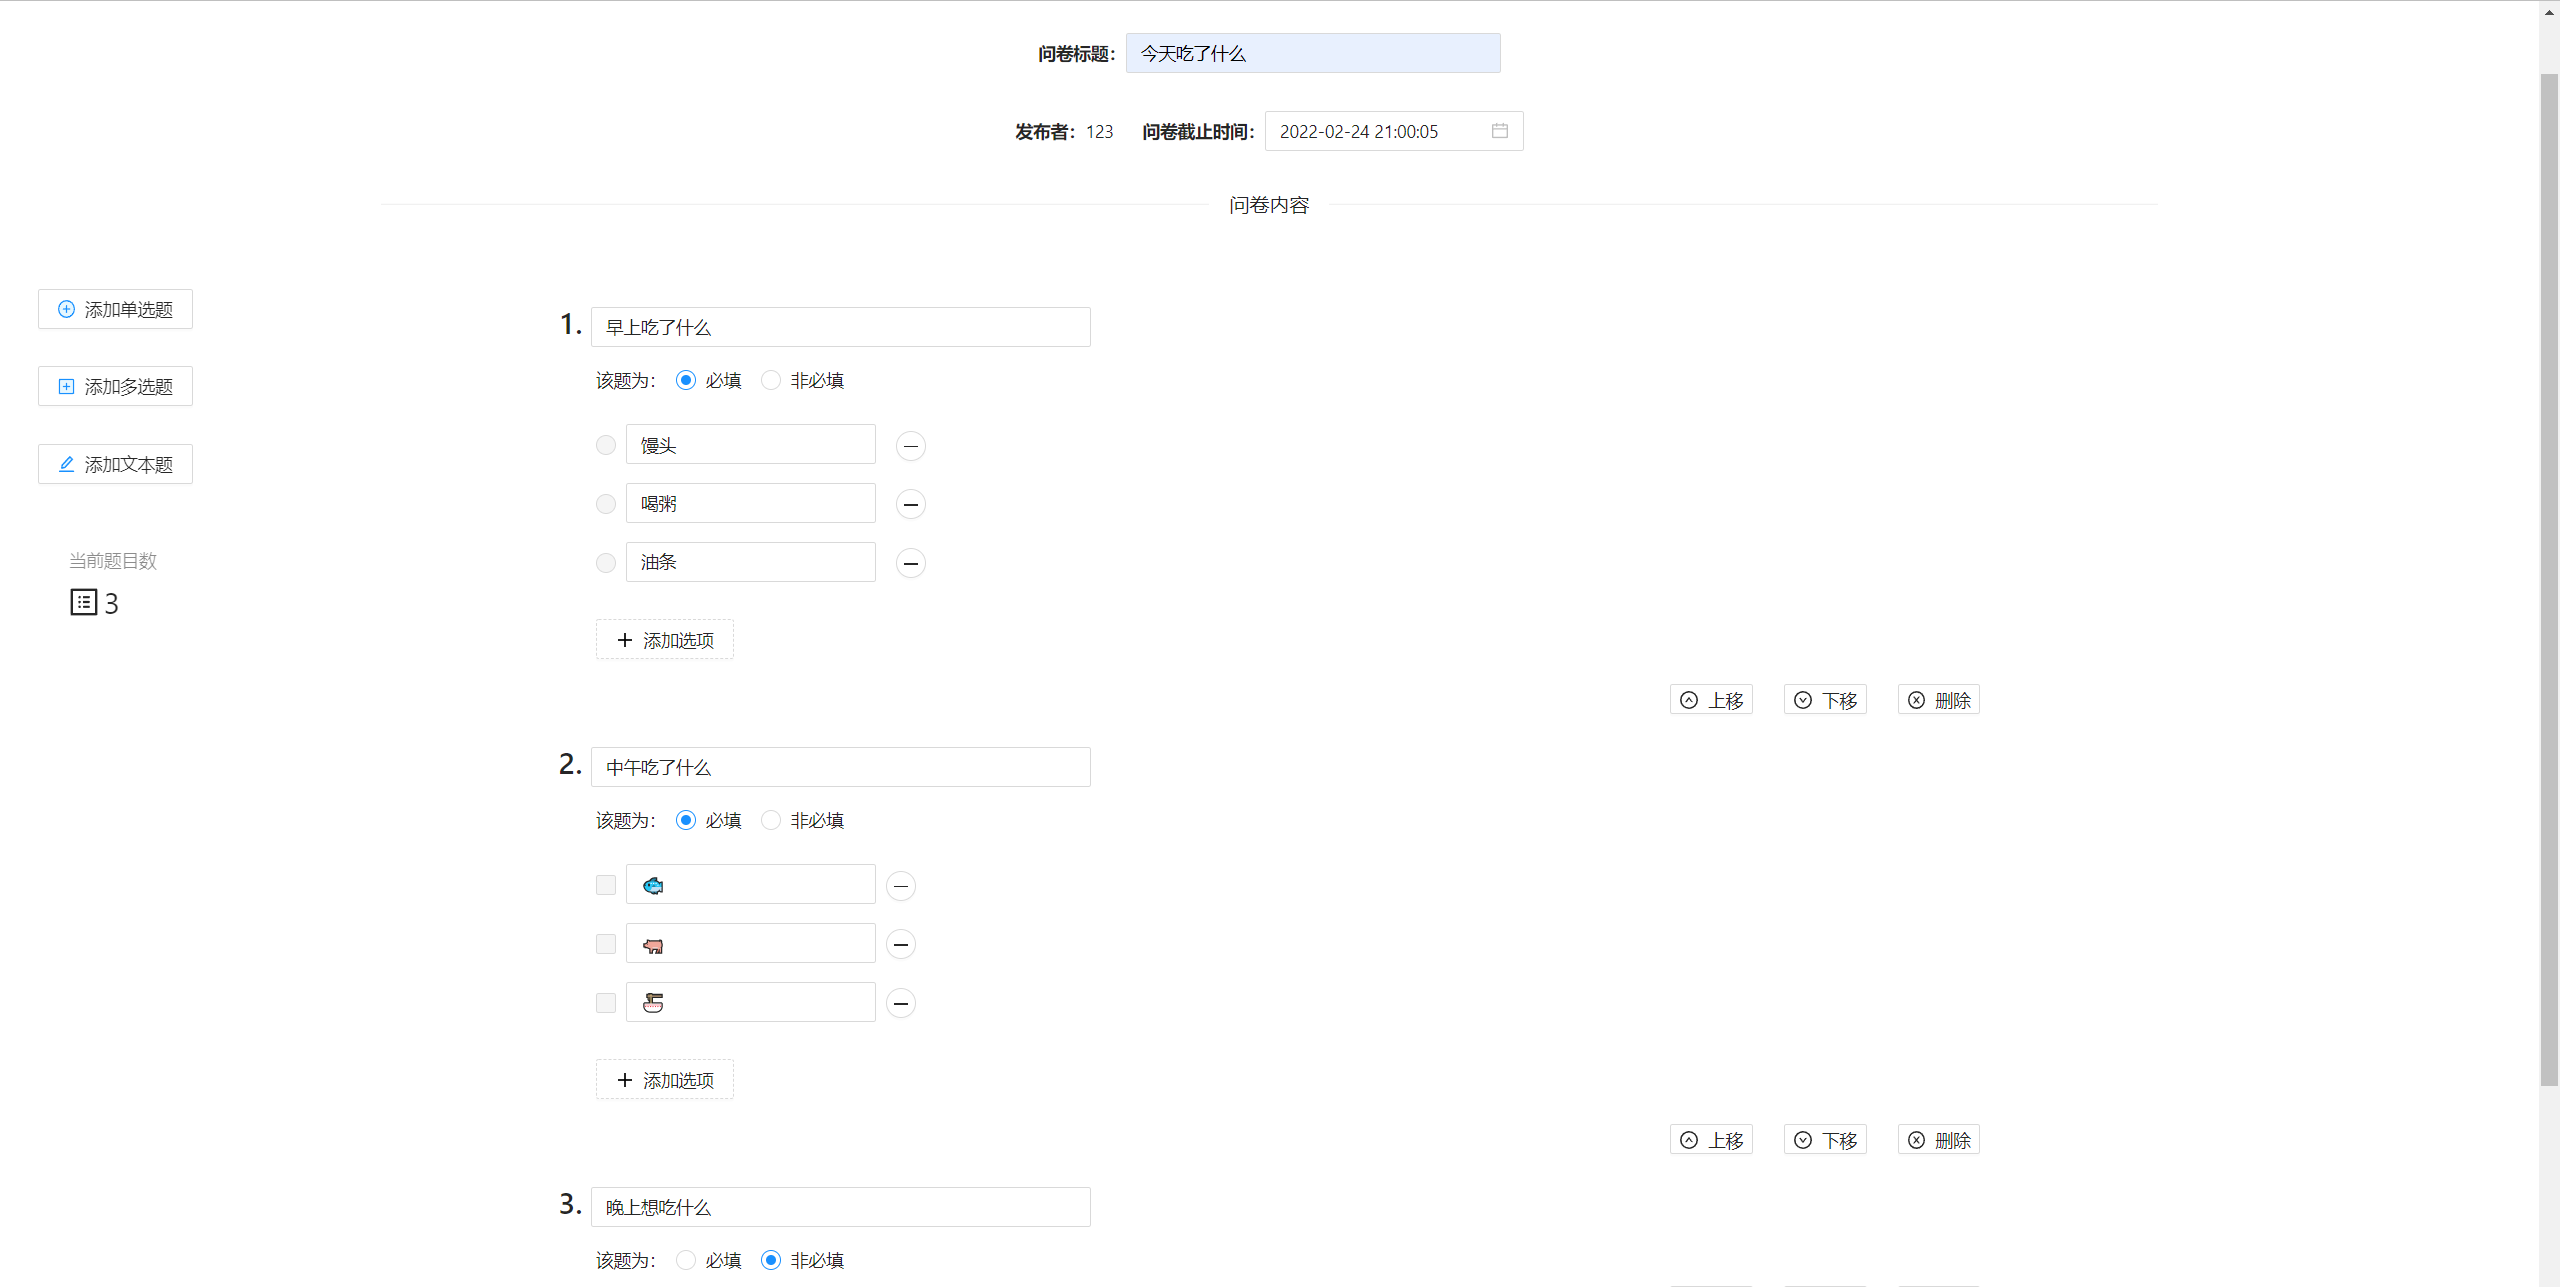
Task: Select the radio circle beside 喝粥
Action: coord(605,504)
